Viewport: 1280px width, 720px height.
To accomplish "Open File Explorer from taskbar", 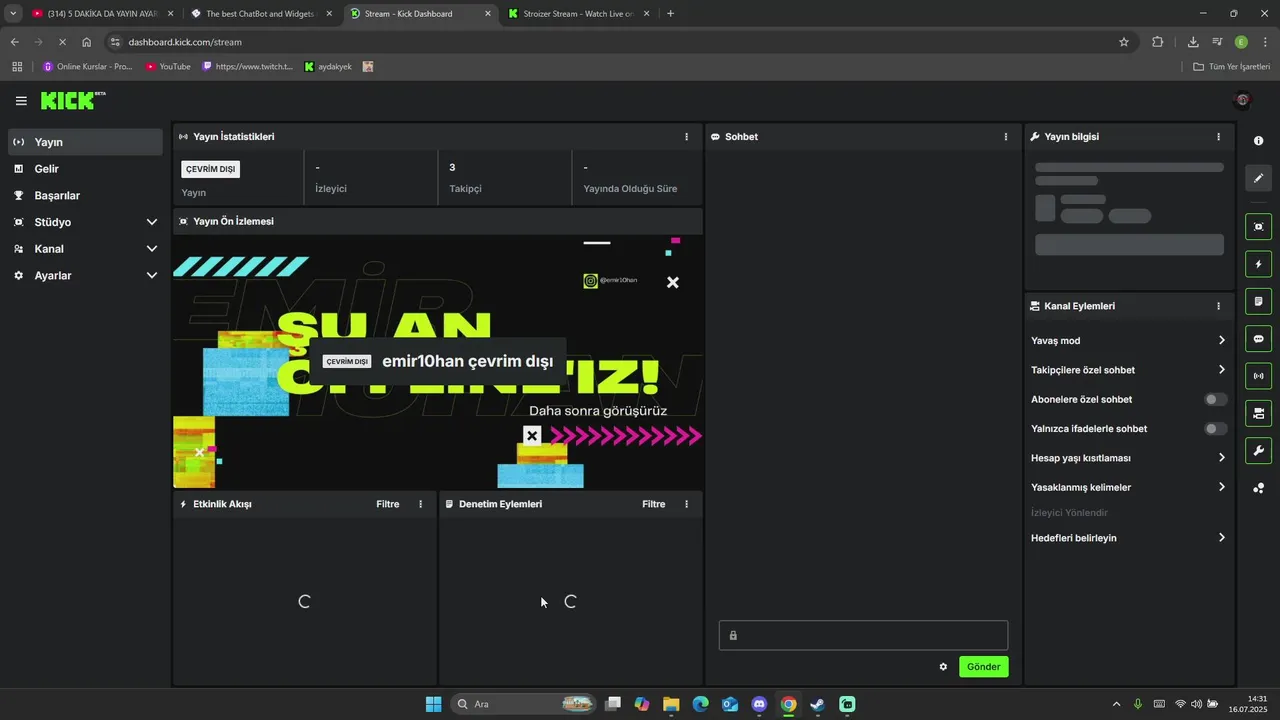I will tap(671, 704).
